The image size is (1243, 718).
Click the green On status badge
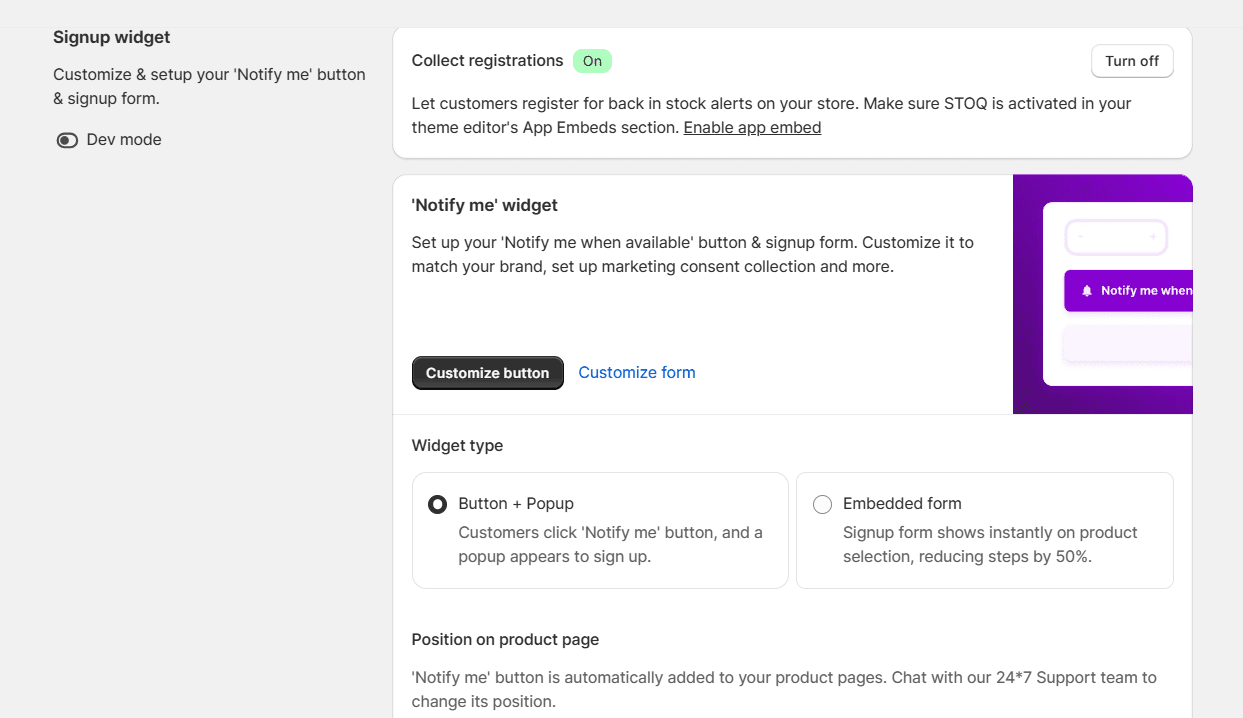592,61
